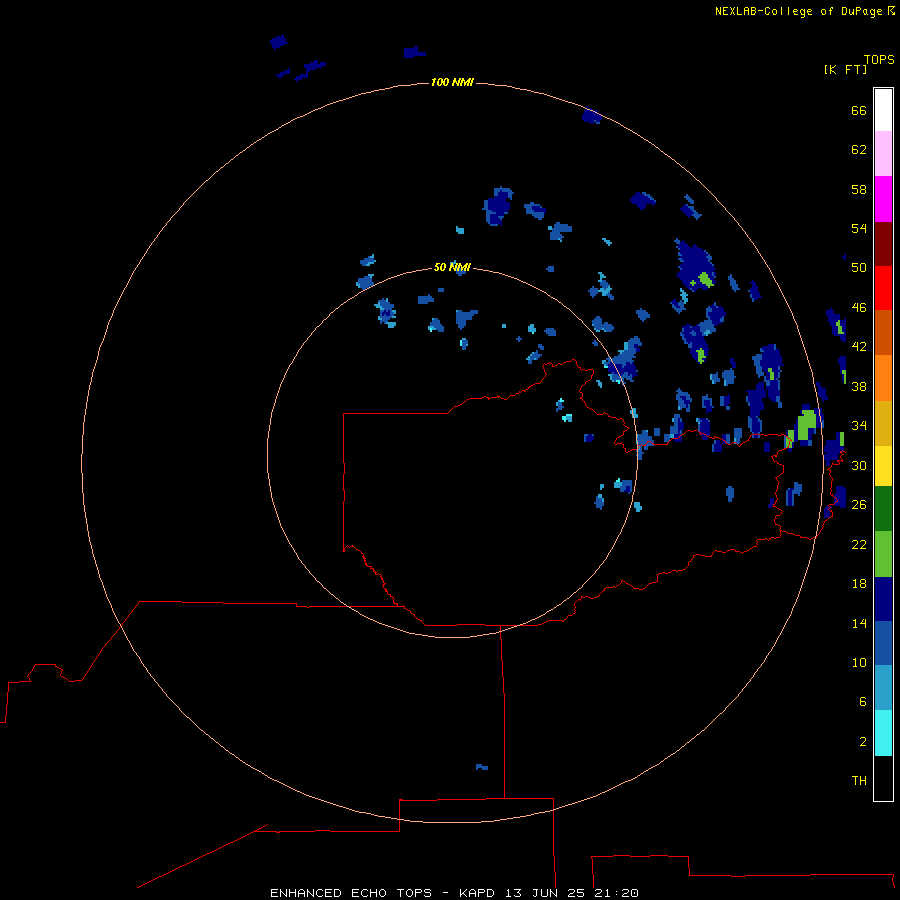Click the 22 legend value

(x=859, y=544)
